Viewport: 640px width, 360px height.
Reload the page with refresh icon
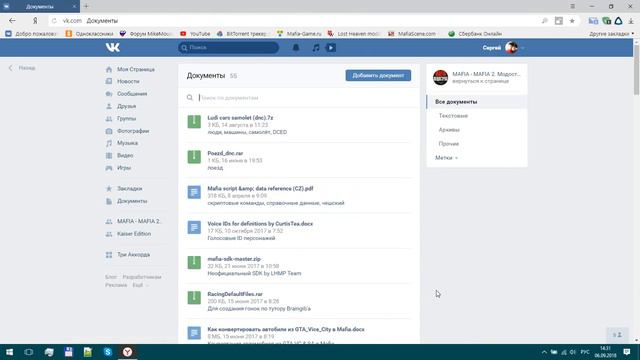(x=54, y=20)
